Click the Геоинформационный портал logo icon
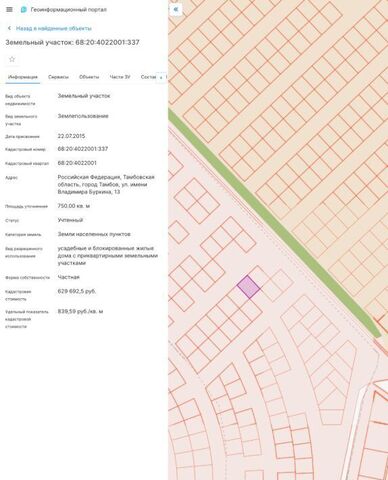This screenshot has height=480, width=388. click(x=24, y=10)
